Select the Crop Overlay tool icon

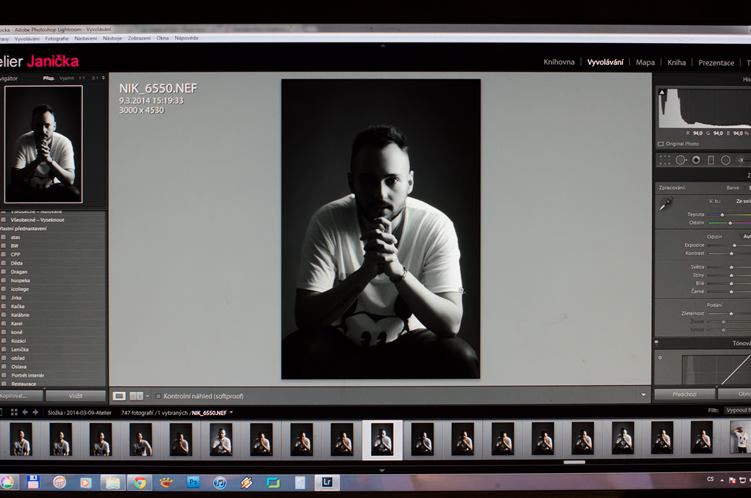[x=664, y=160]
